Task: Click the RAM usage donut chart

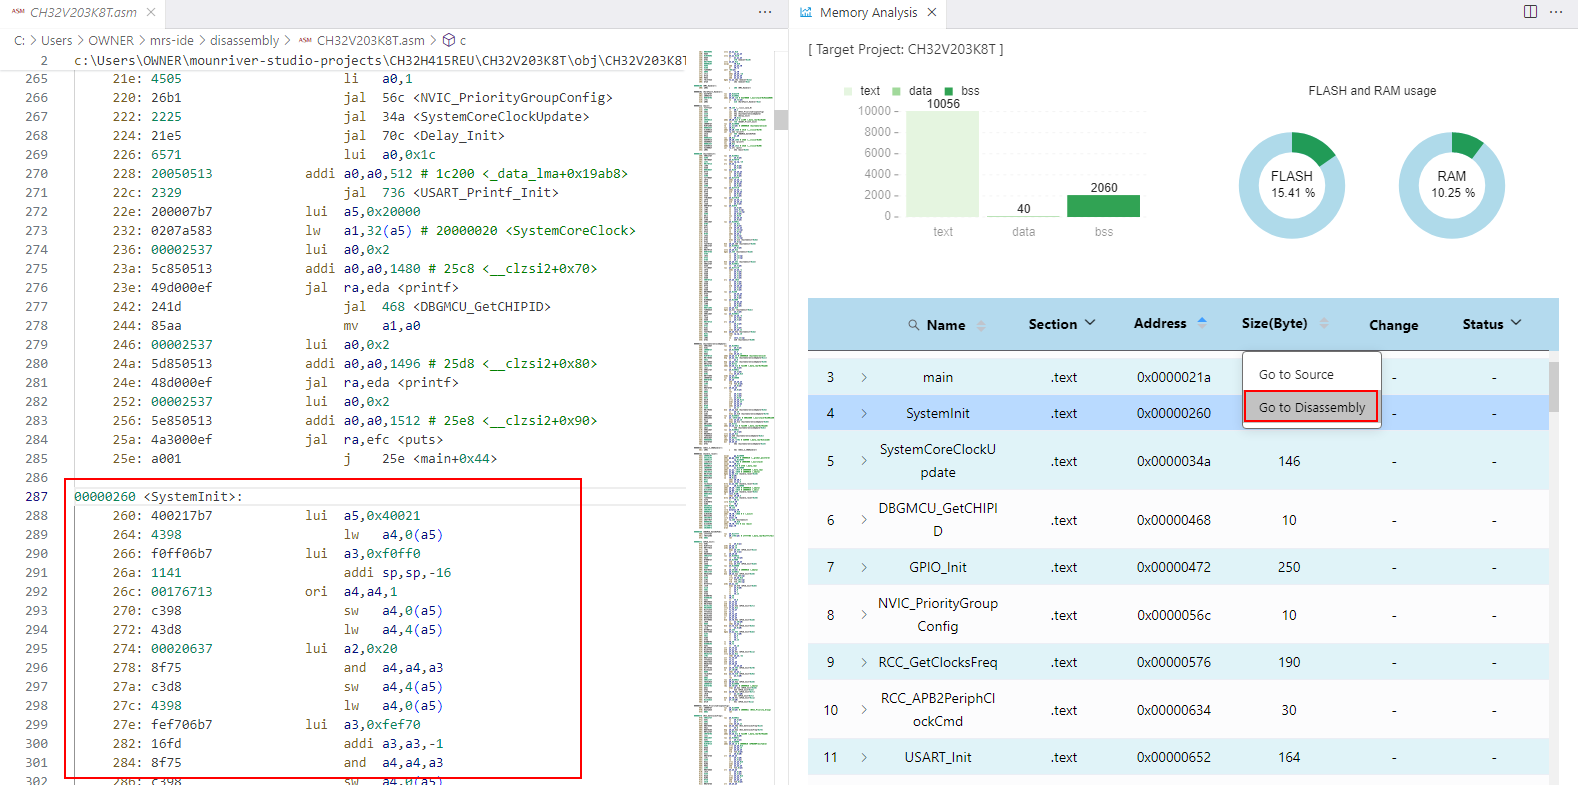Action: (1452, 185)
